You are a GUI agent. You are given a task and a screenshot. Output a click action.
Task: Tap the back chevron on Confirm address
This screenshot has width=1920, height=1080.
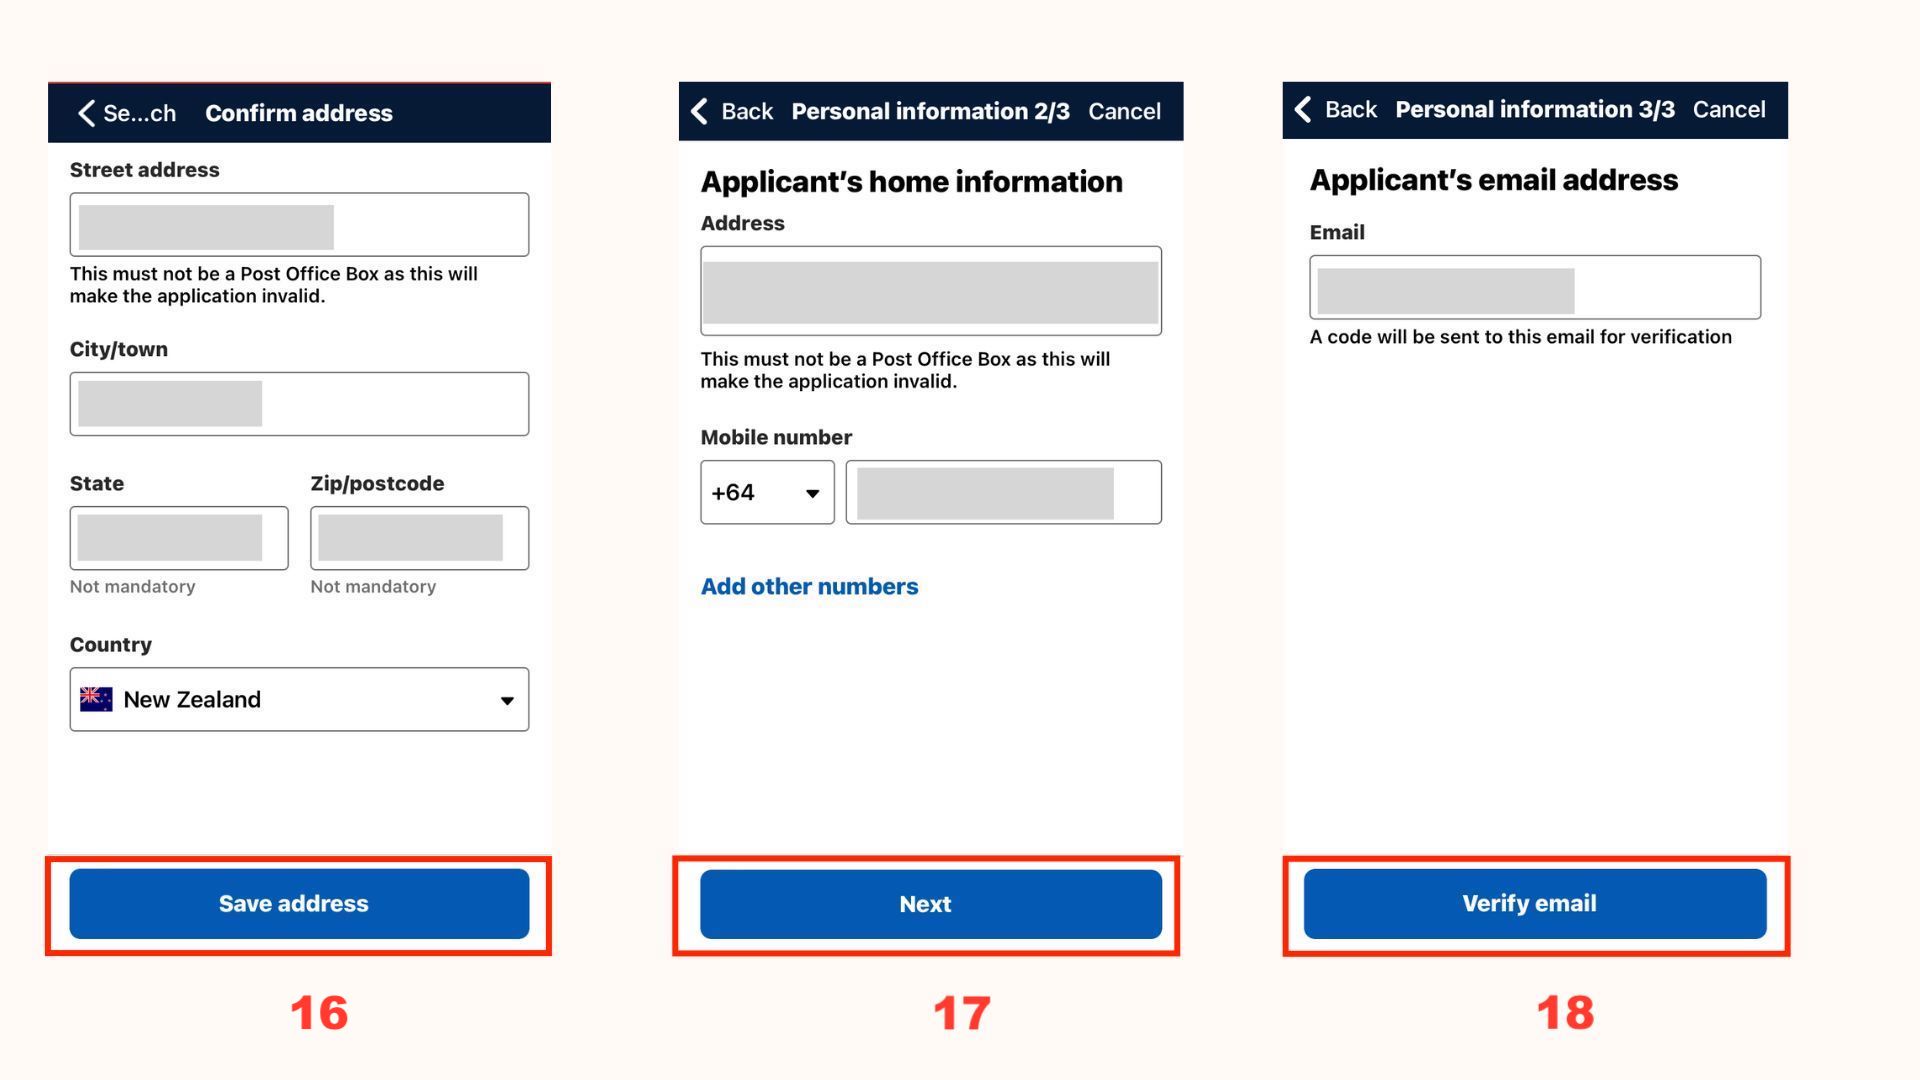(x=87, y=113)
